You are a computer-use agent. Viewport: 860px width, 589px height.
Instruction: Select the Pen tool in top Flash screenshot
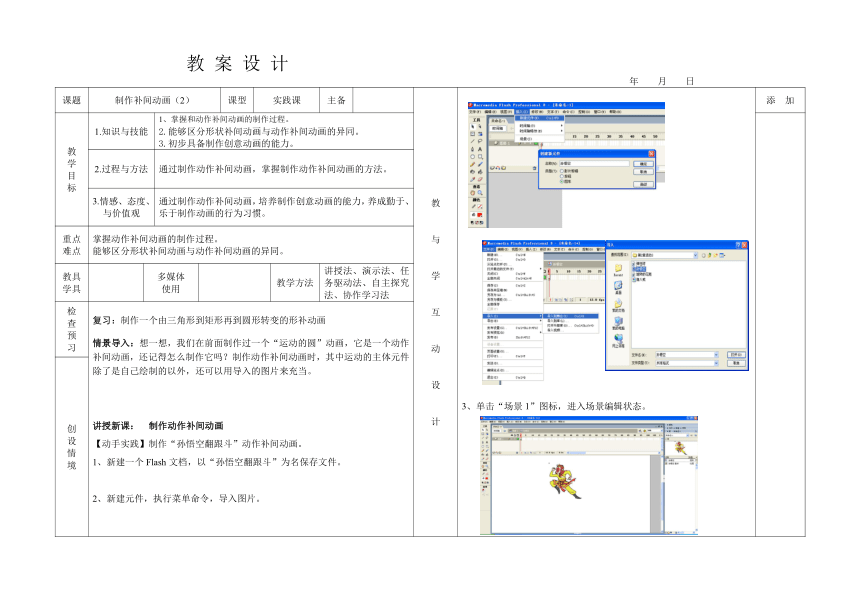472,149
